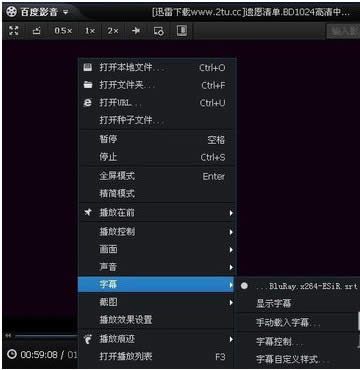Choose 打开本地文件 from context menu

point(157,68)
